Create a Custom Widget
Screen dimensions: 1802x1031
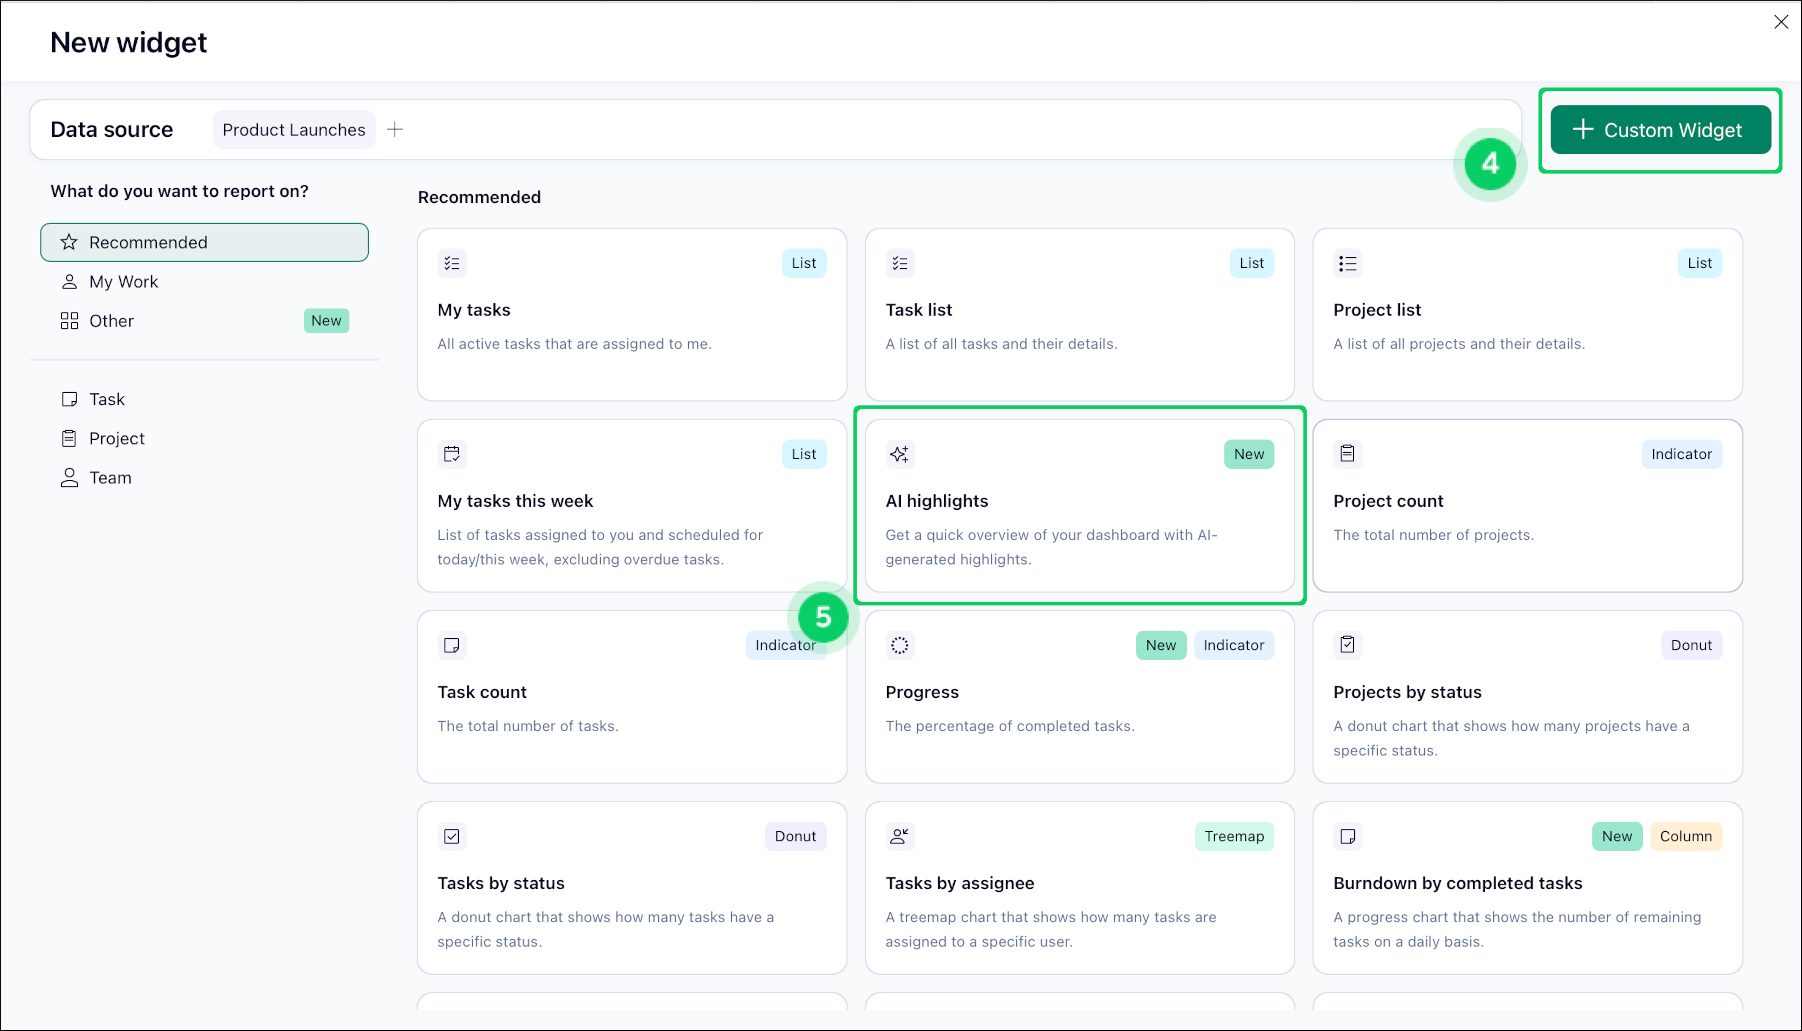1659,130
